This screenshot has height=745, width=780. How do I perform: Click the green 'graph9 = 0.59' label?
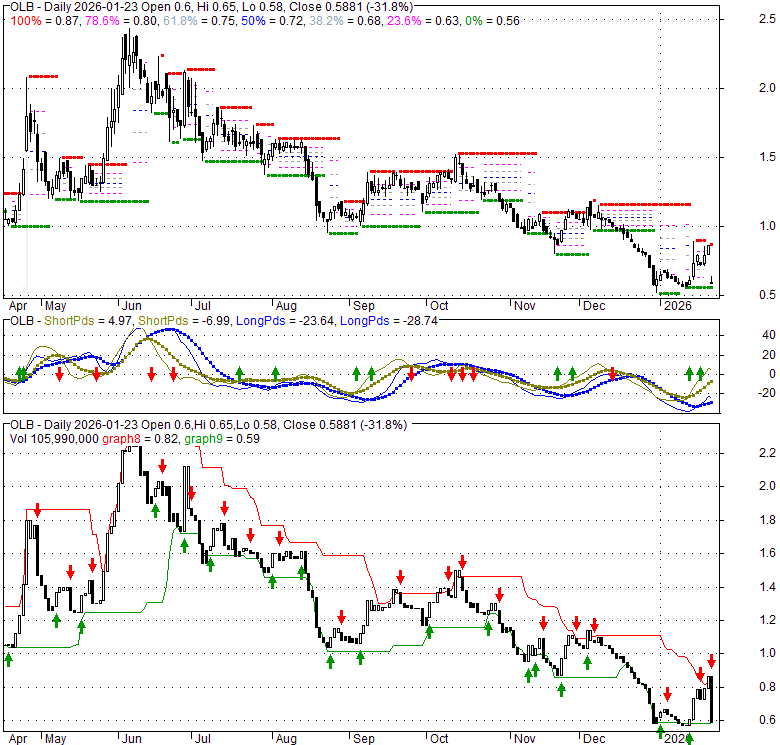(x=222, y=439)
